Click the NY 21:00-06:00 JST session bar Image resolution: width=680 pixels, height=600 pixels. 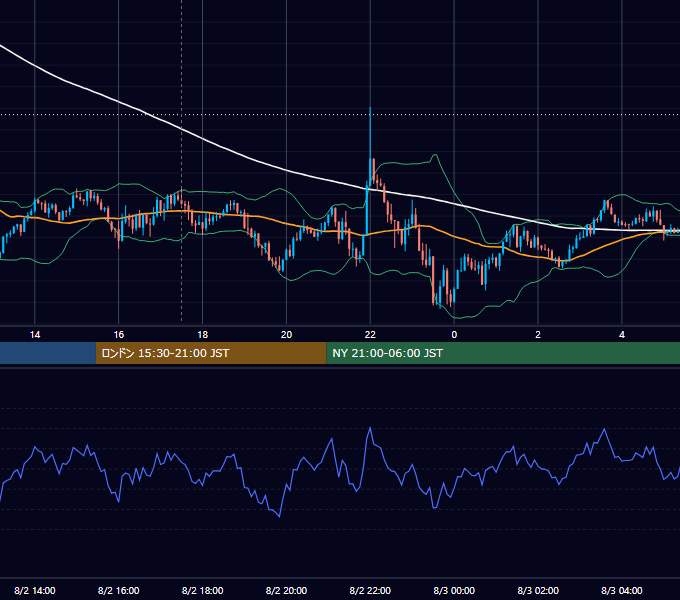tap(503, 353)
